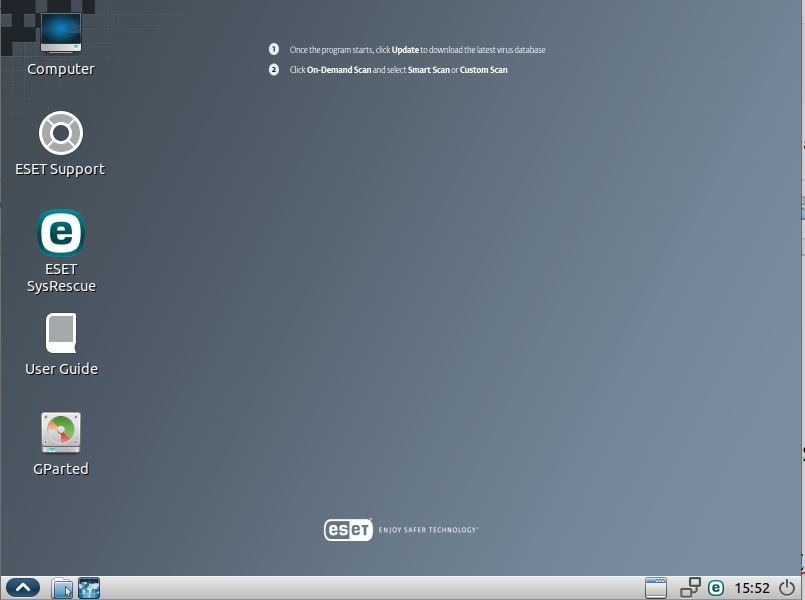Select the GParted label text
The image size is (805, 600).
pyautogui.click(x=61, y=469)
